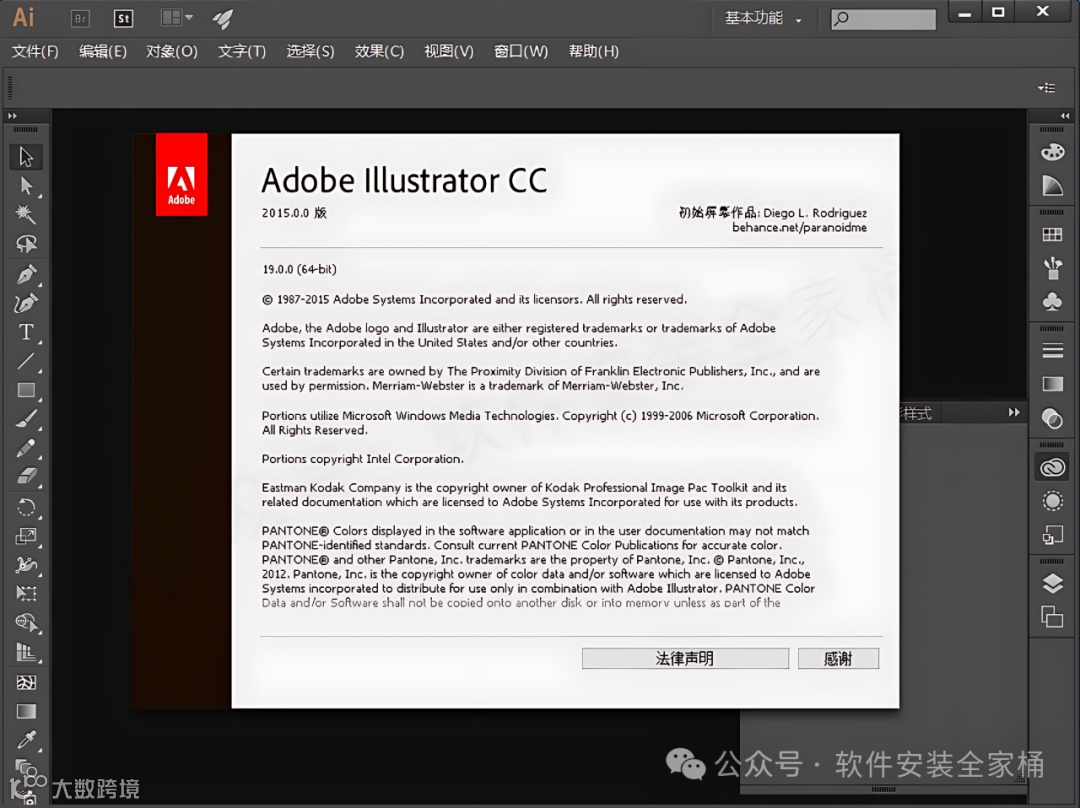Select the Mesh tool

(26, 683)
